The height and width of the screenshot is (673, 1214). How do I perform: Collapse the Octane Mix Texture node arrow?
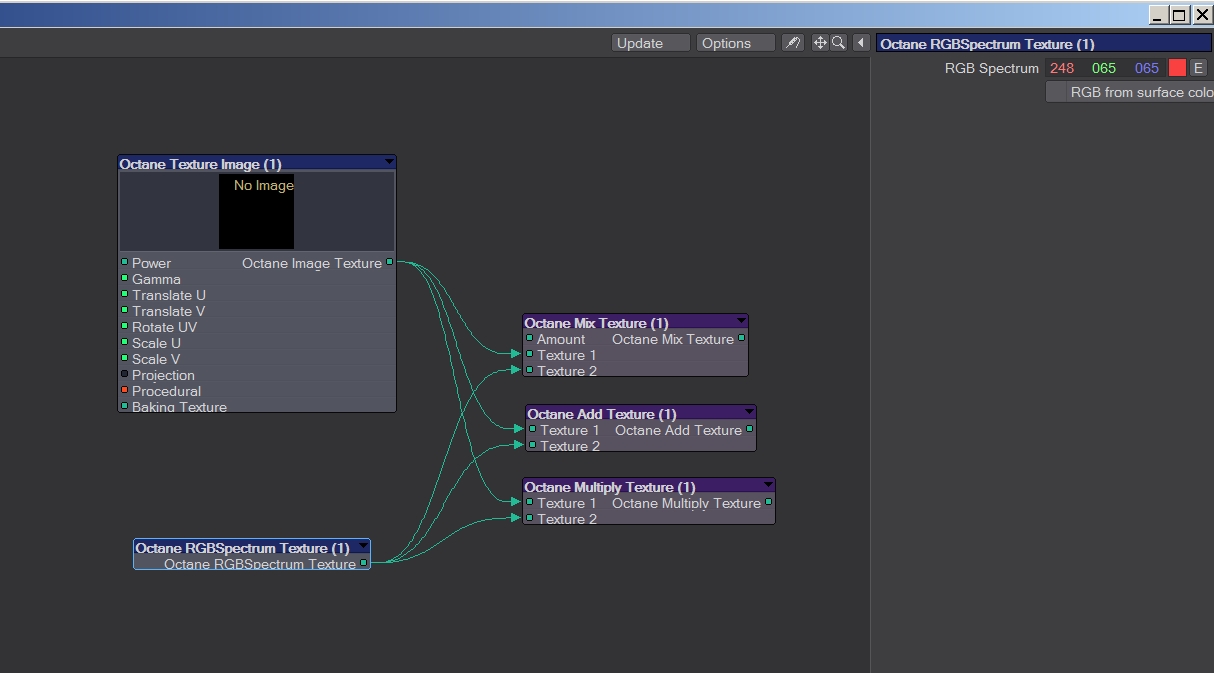click(741, 321)
